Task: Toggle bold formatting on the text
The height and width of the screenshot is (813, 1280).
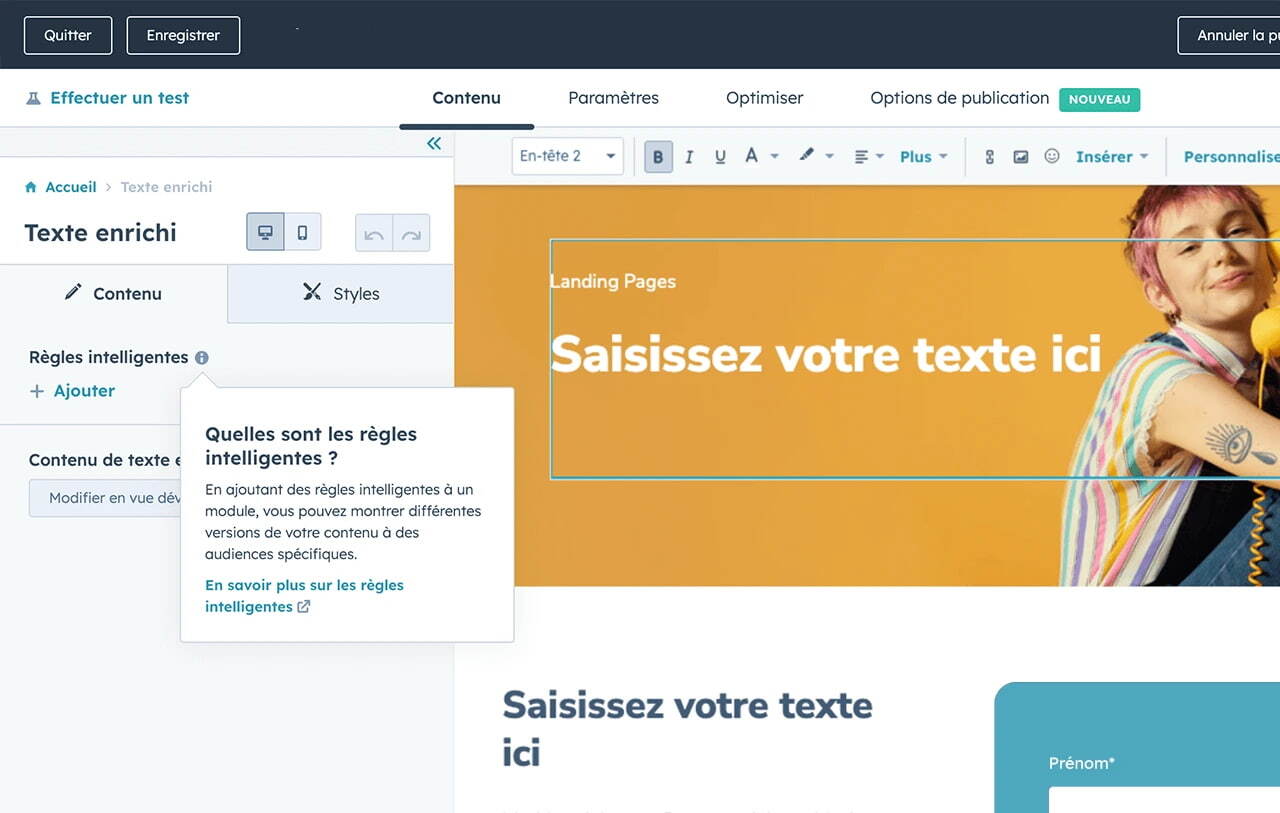Action: [658, 156]
